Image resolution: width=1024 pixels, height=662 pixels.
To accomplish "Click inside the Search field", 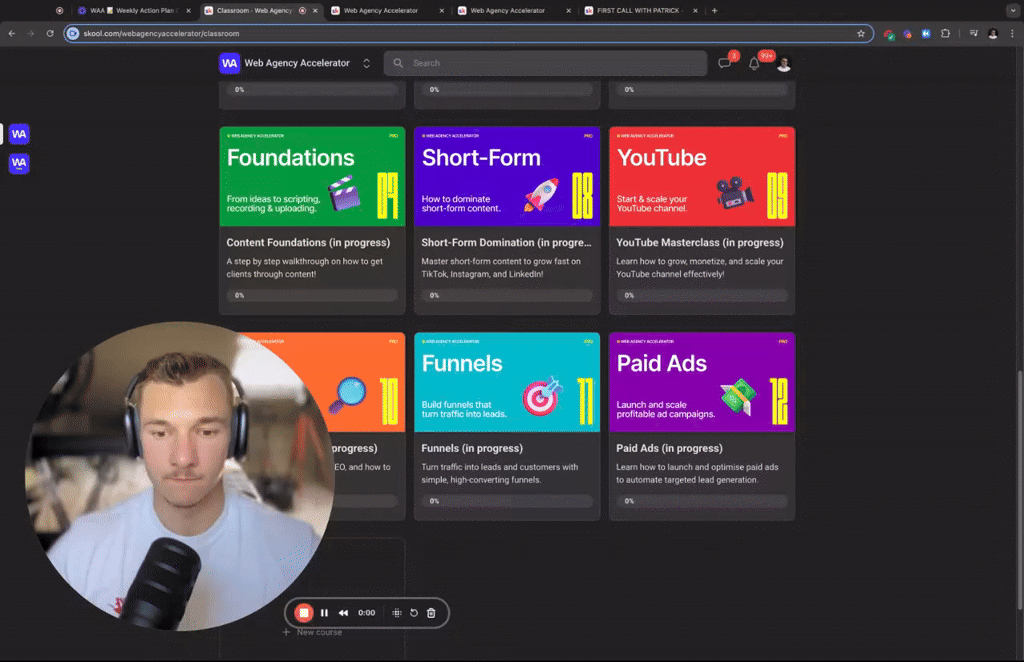I will coord(545,63).
